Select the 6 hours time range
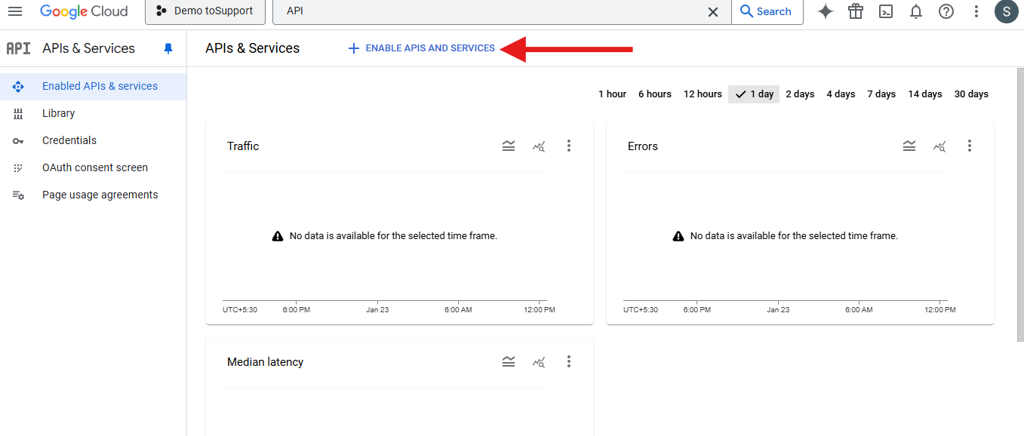The width and height of the screenshot is (1024, 436). click(655, 94)
